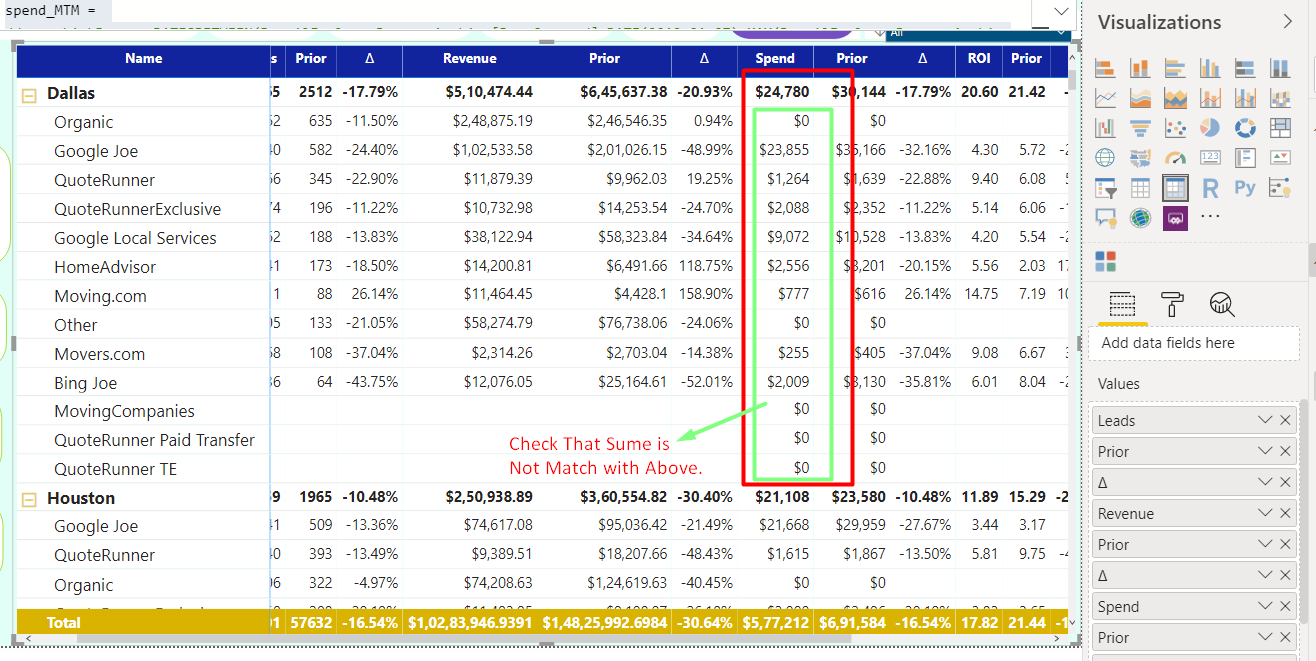
Task: Select the Stacked column chart visual
Action: click(1140, 68)
